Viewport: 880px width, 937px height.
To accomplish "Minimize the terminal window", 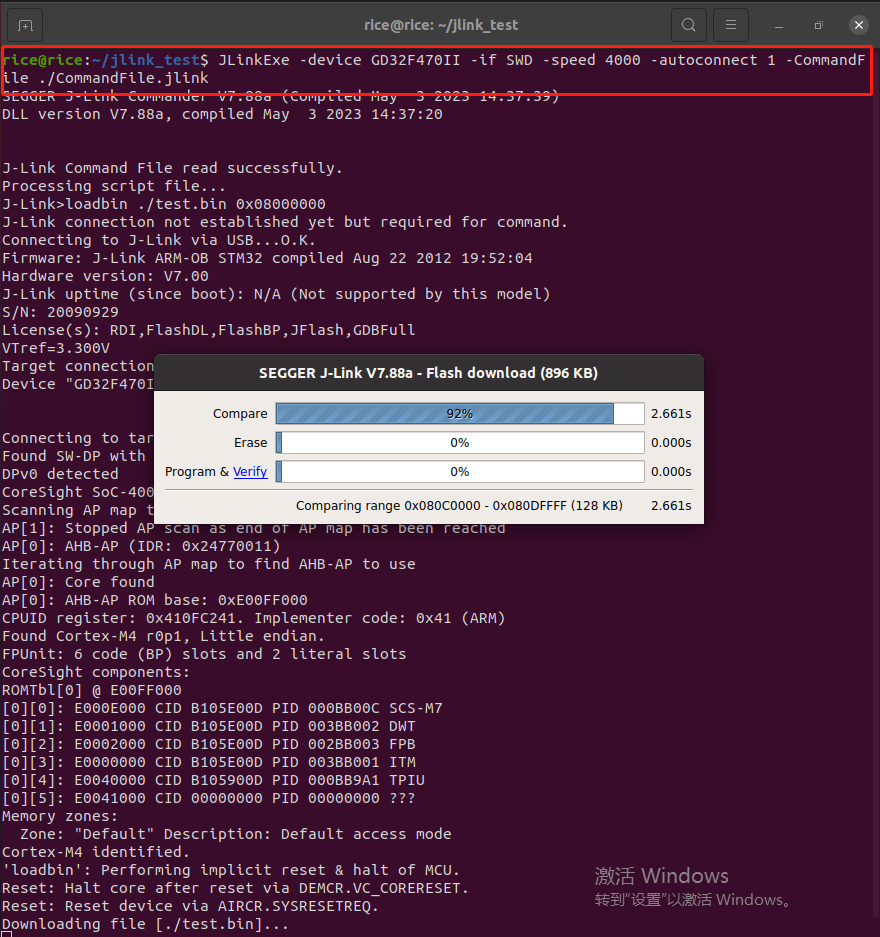I will tap(778, 26).
